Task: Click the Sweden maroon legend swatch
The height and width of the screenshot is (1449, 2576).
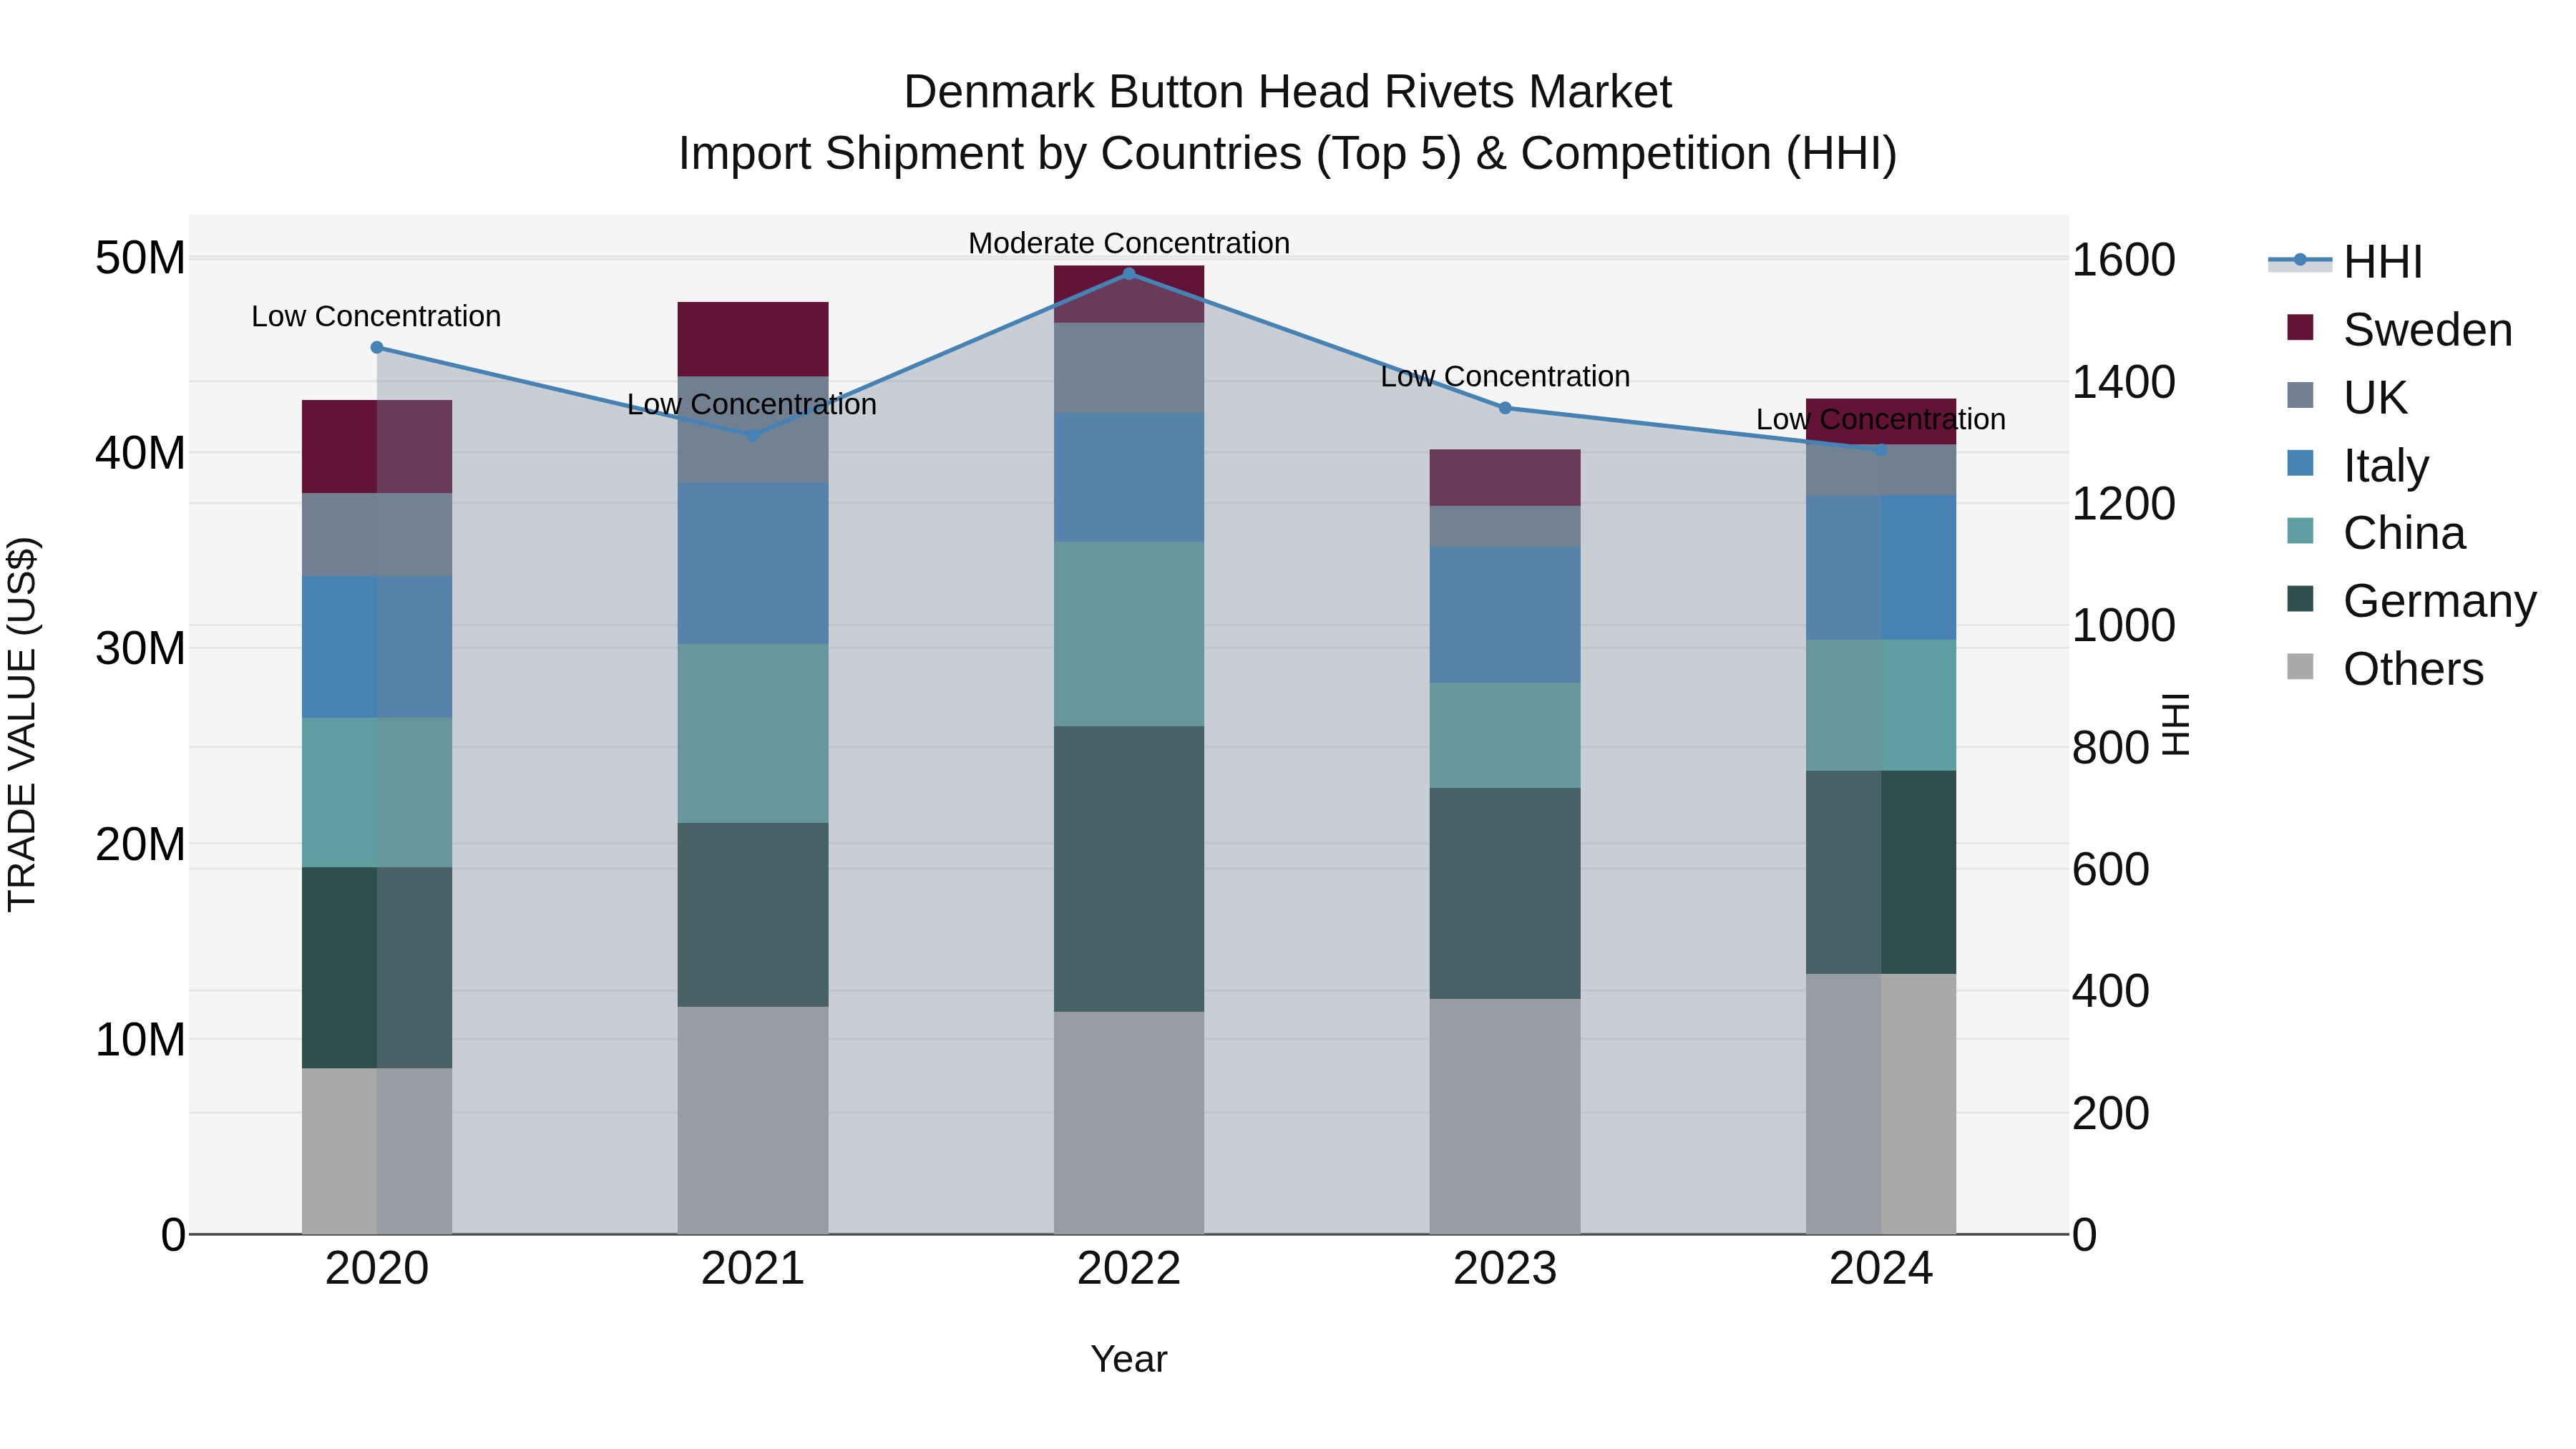Action: [2300, 327]
